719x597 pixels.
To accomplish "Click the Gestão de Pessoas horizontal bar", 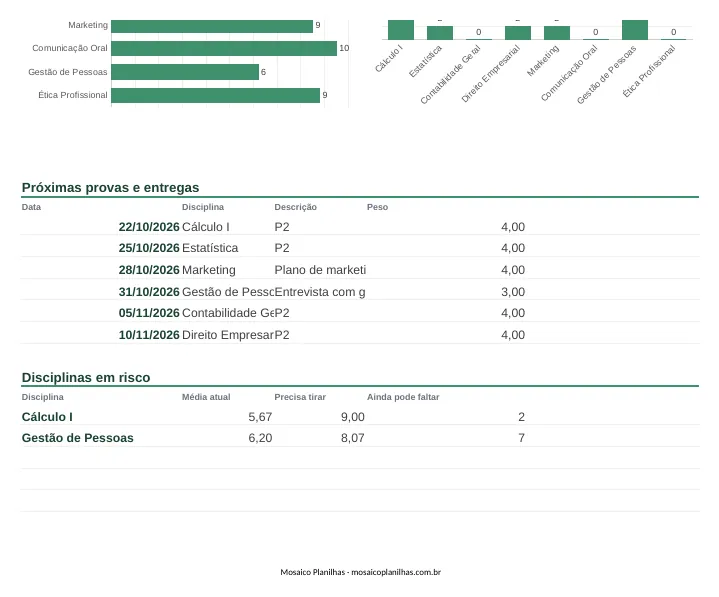I will coord(185,72).
